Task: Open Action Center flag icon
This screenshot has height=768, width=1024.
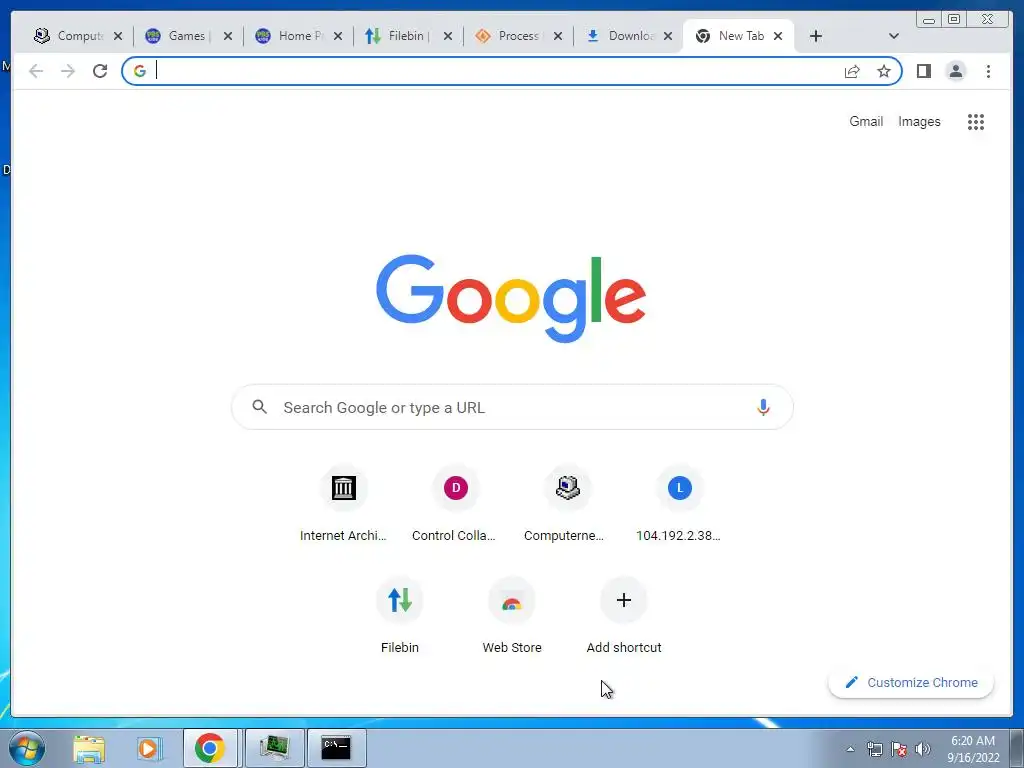Action: 899,749
